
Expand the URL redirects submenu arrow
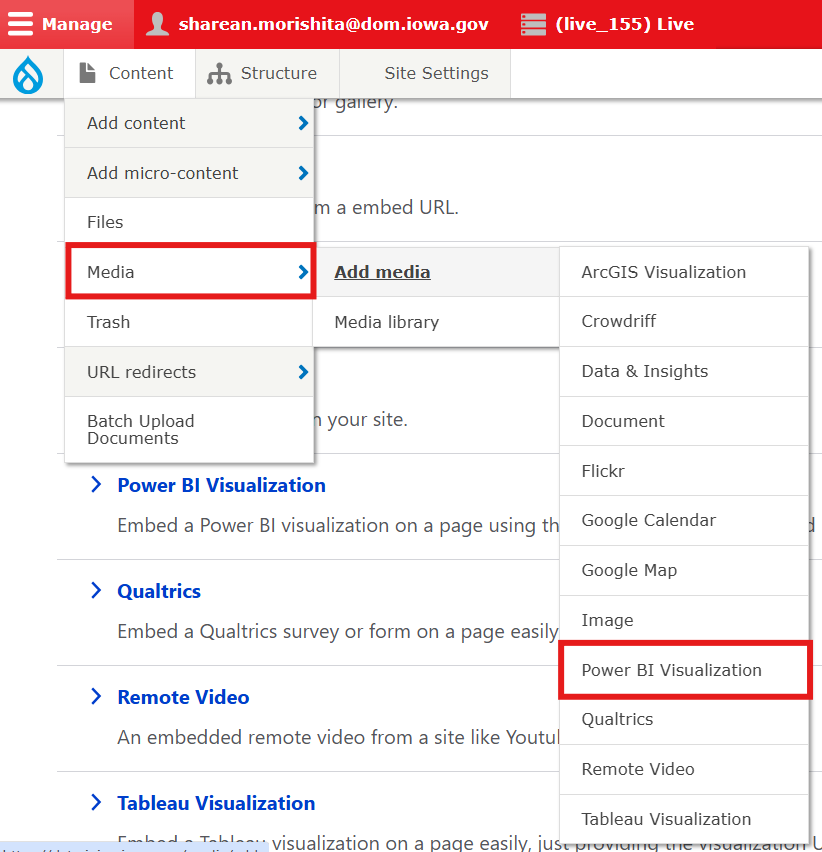[x=303, y=372]
